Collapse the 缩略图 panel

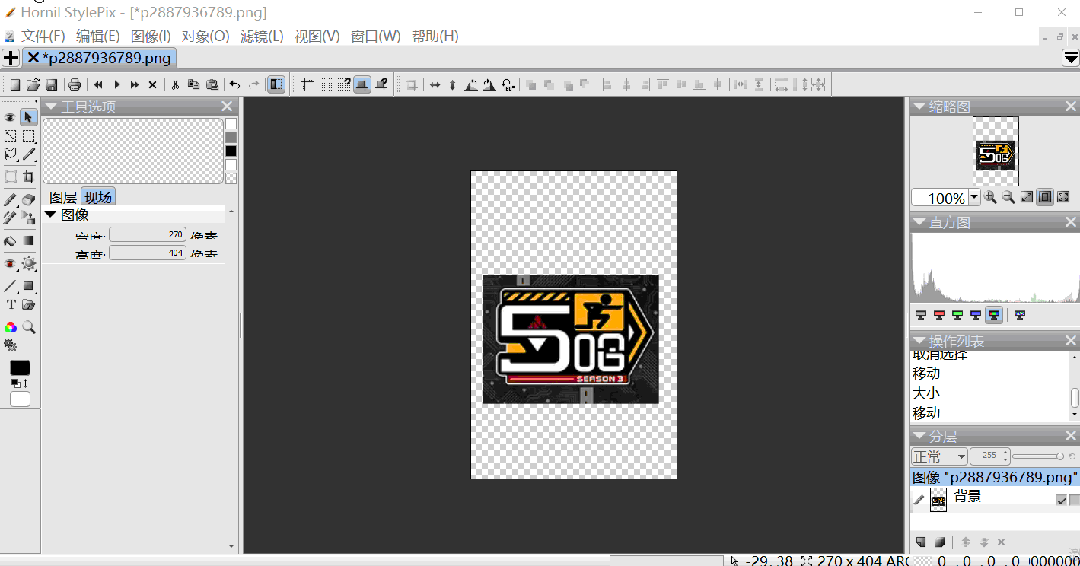coord(919,106)
